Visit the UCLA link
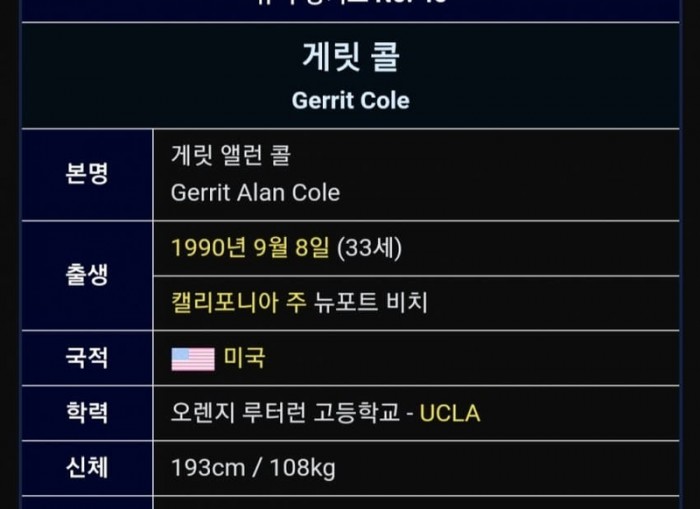The width and height of the screenshot is (700, 509). coord(449,413)
